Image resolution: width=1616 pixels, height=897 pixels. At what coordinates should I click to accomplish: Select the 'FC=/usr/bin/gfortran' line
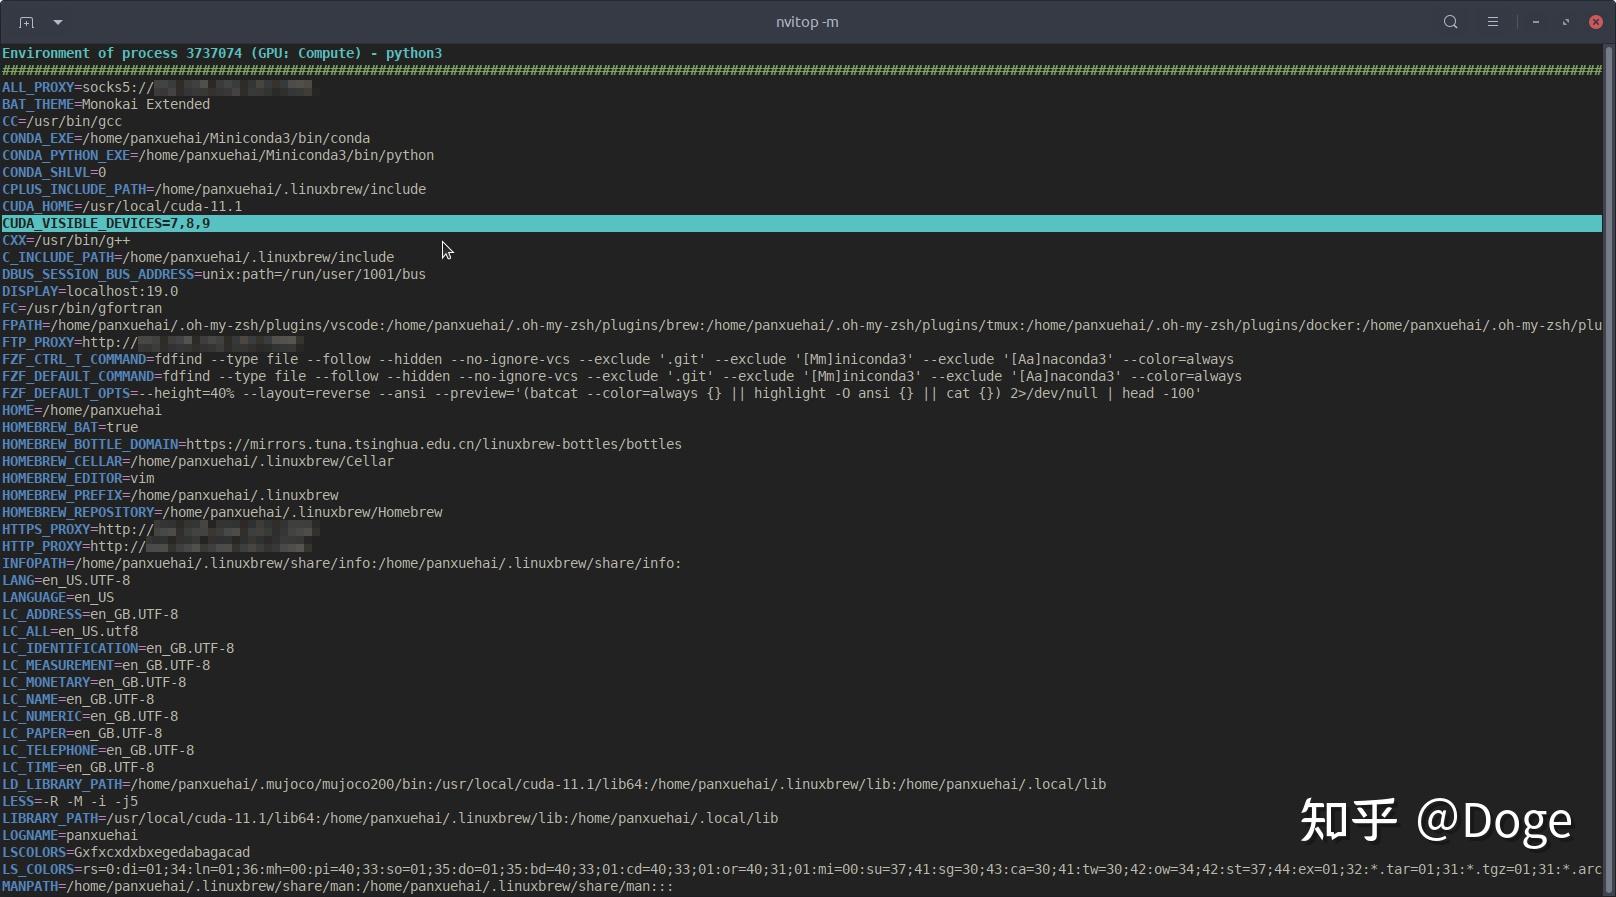82,308
